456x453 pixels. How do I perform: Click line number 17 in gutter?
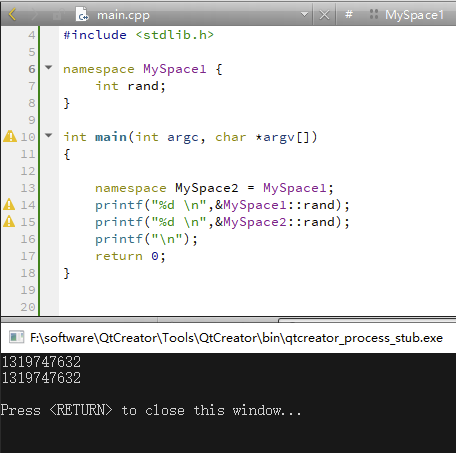click(28, 256)
